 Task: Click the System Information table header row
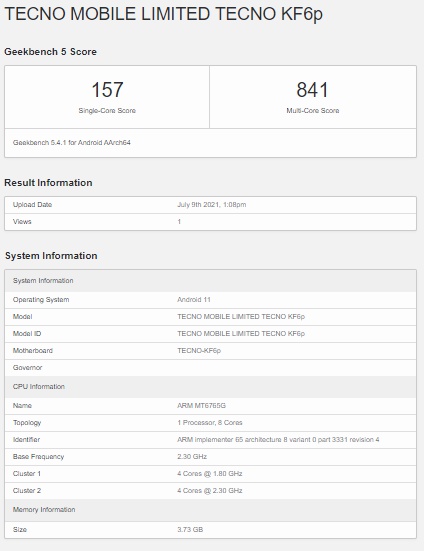tap(210, 281)
